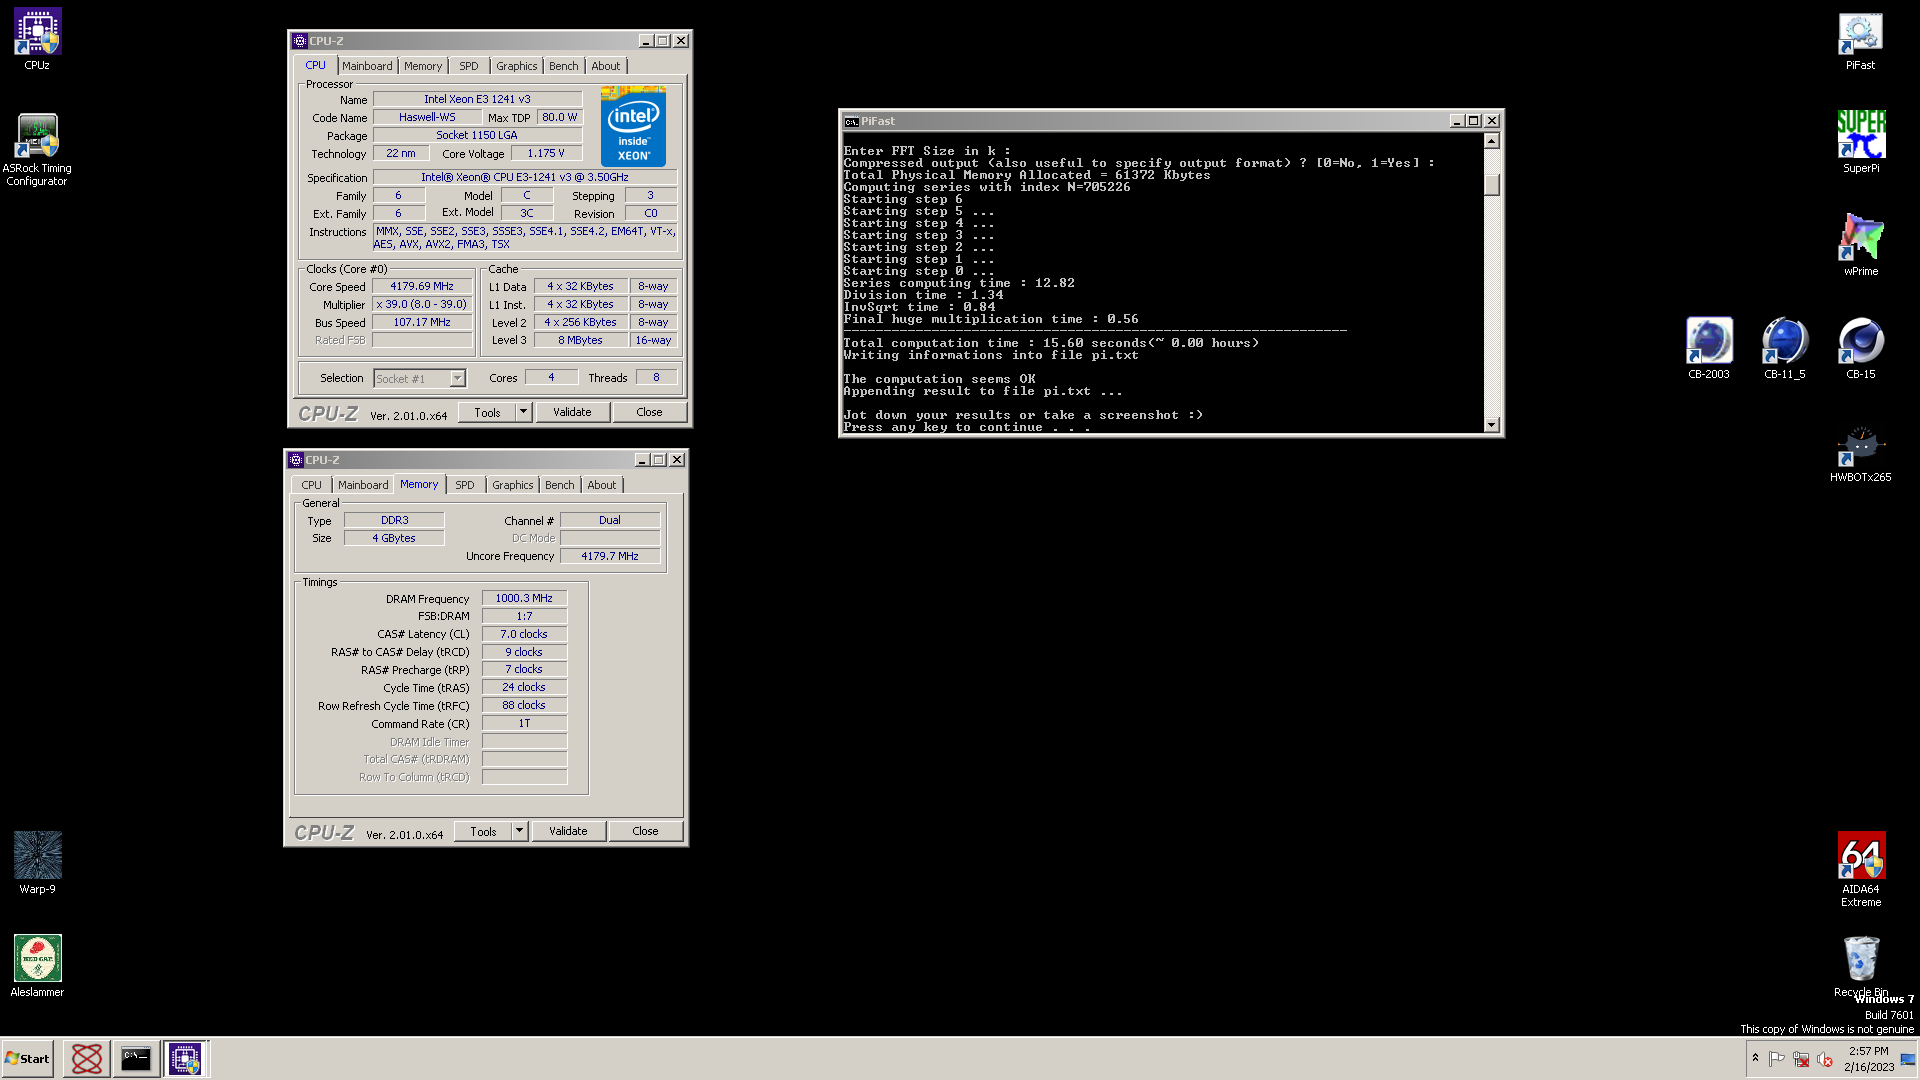
Task: Open Memory tab in top CPU-Z window
Action: (423, 66)
